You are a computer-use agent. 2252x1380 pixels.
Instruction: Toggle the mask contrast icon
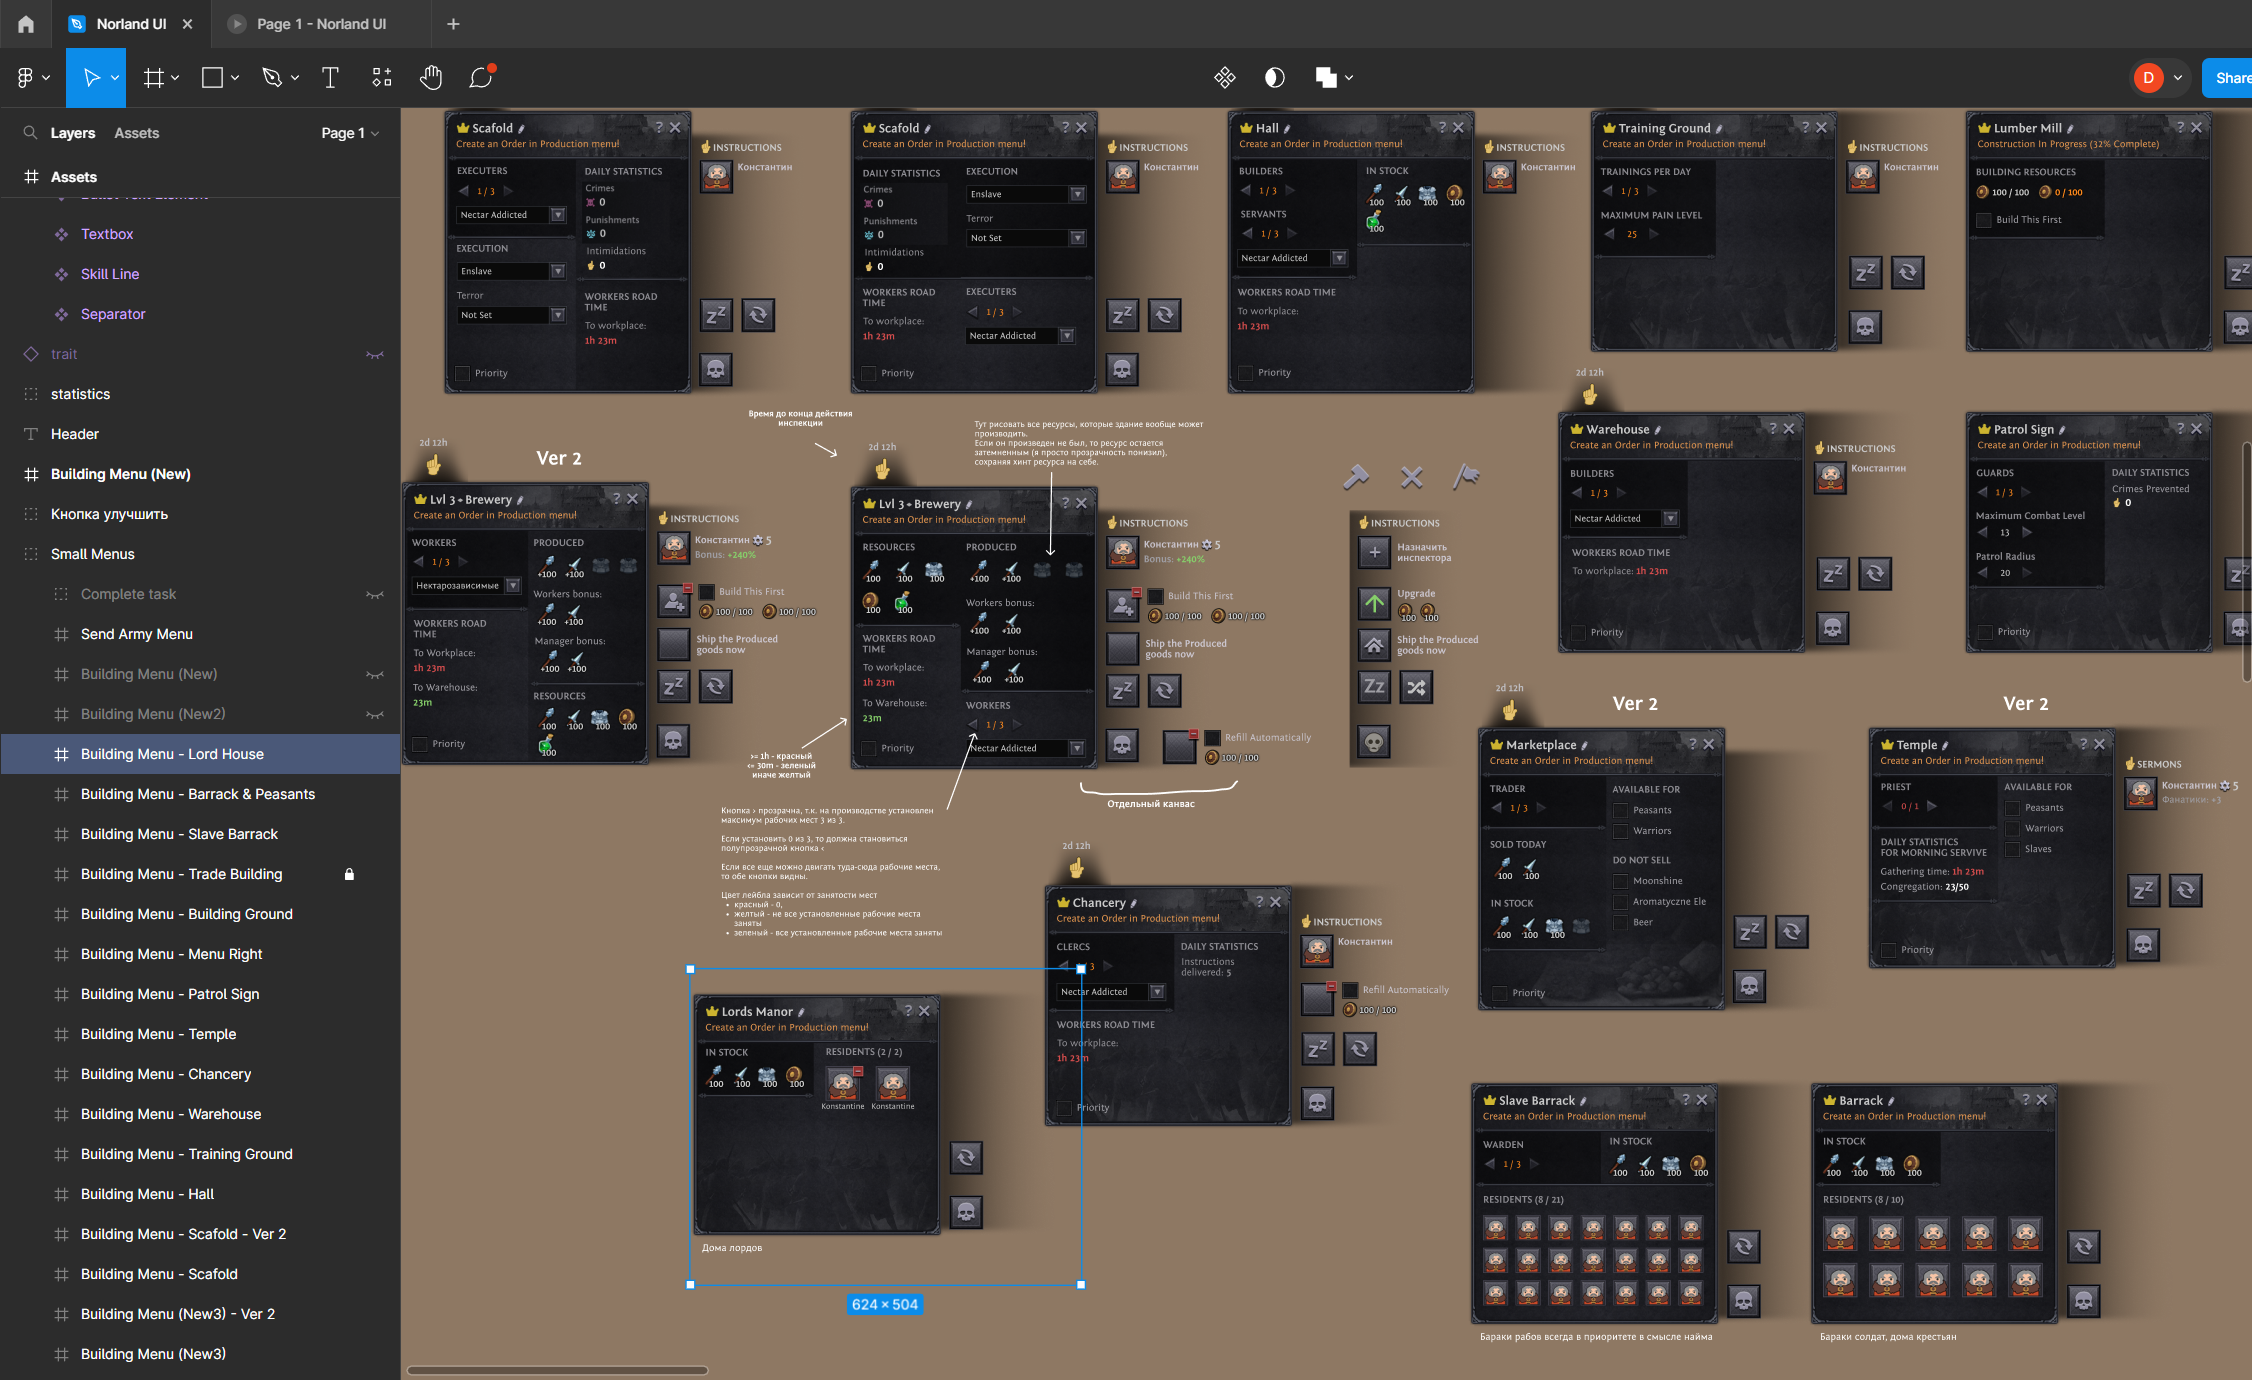tap(1274, 78)
